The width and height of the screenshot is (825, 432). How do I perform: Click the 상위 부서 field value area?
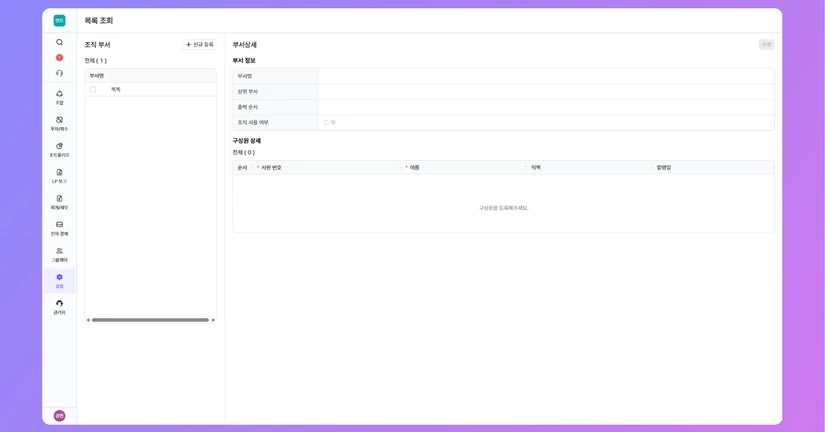546,92
